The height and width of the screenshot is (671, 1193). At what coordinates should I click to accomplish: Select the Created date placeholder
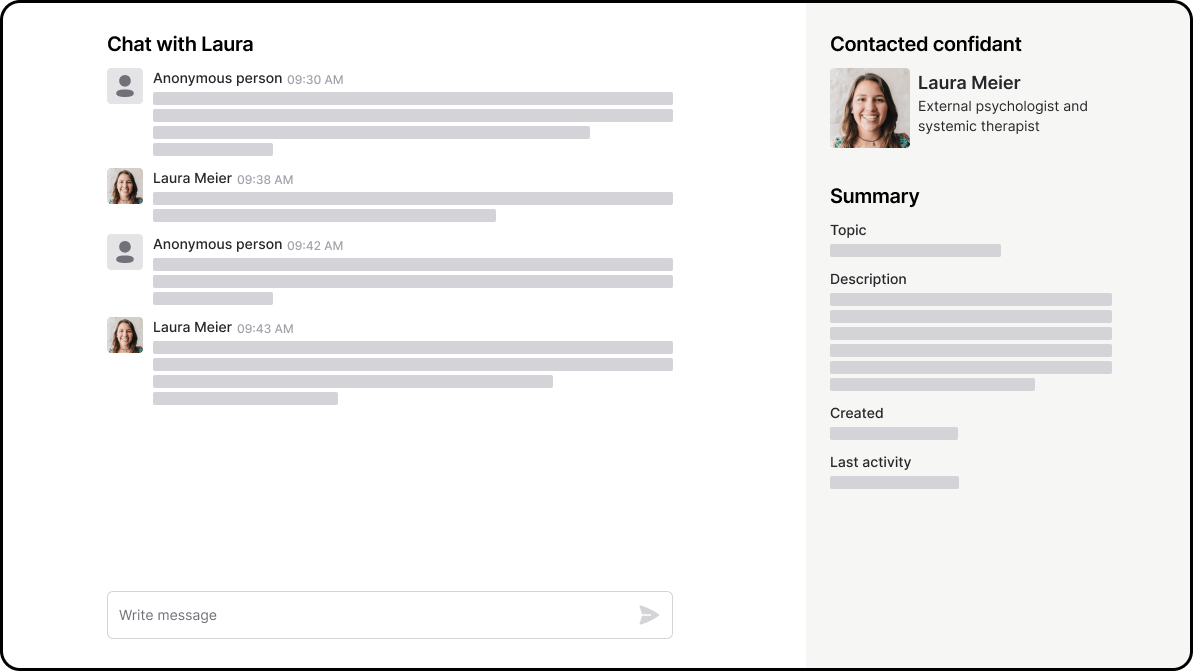[x=893, y=433]
